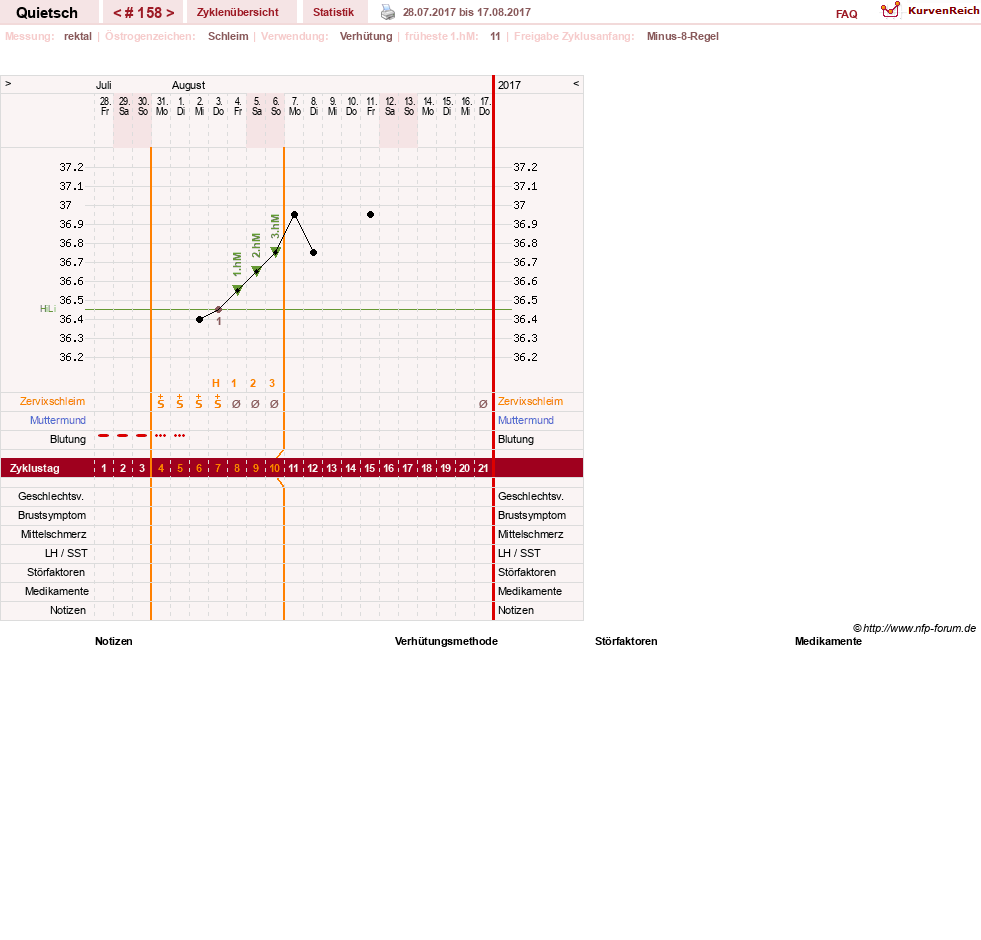This screenshot has height=940, width=981.
Task: Click the Notizen heading below chart
Action: pos(114,641)
